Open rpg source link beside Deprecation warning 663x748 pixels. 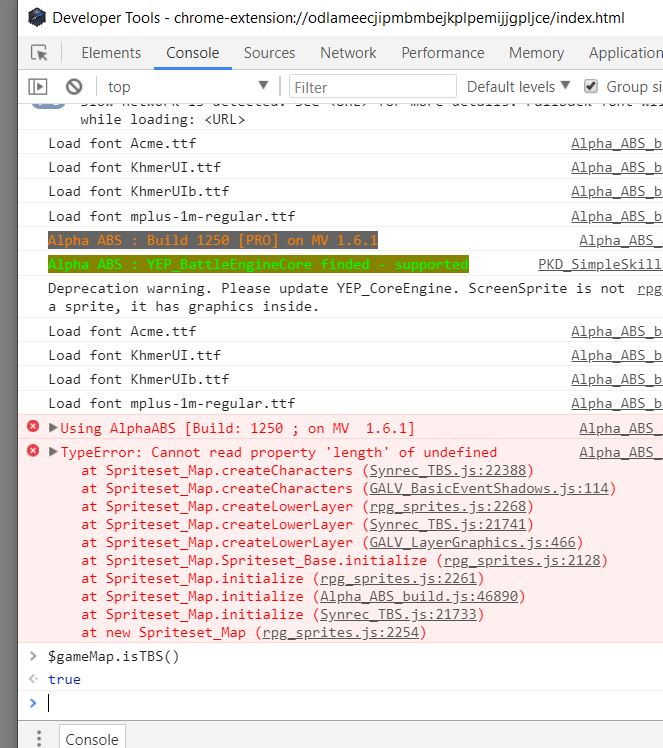tap(650, 289)
